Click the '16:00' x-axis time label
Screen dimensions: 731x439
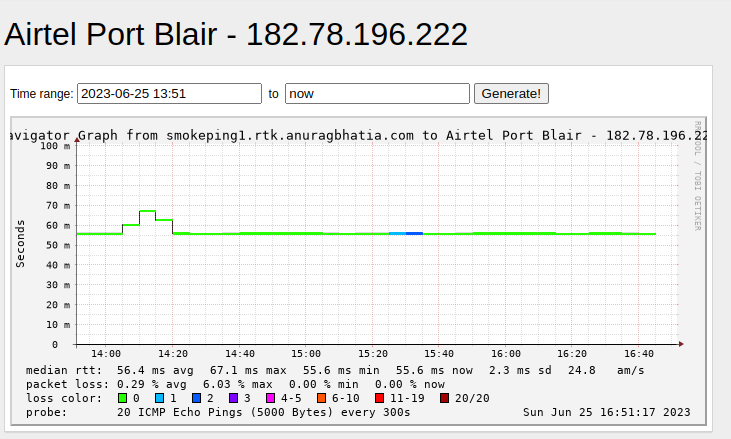(506, 354)
